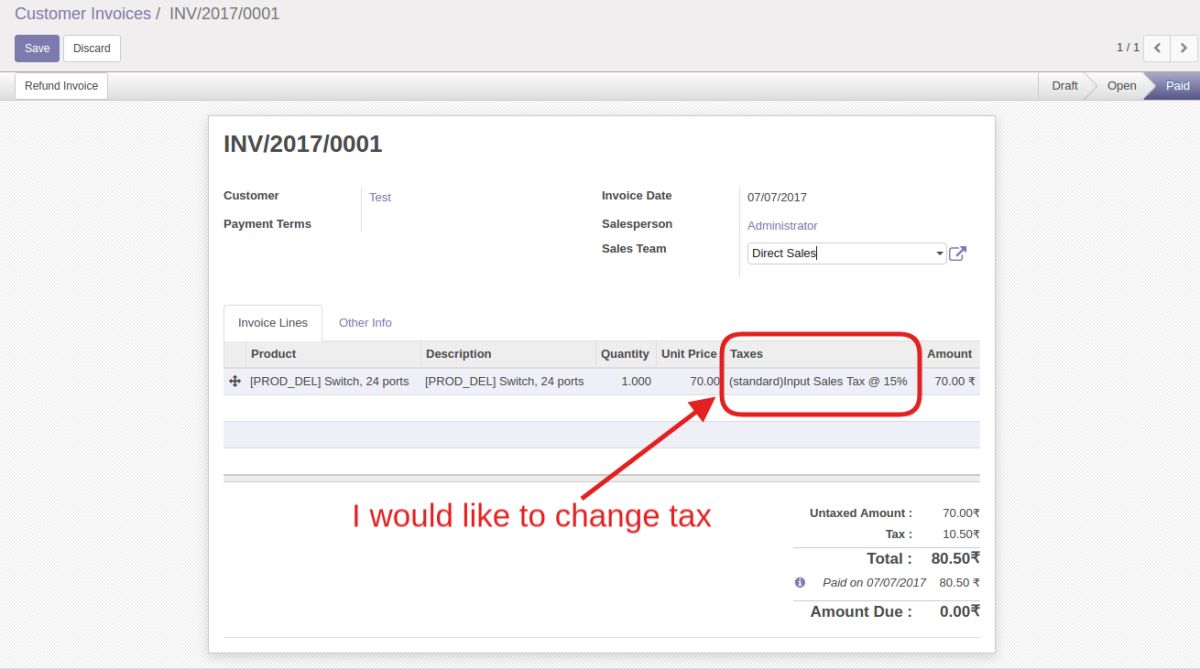Open the Sales Team dropdown arrow
This screenshot has width=1200, height=669.
pyautogui.click(x=940, y=254)
